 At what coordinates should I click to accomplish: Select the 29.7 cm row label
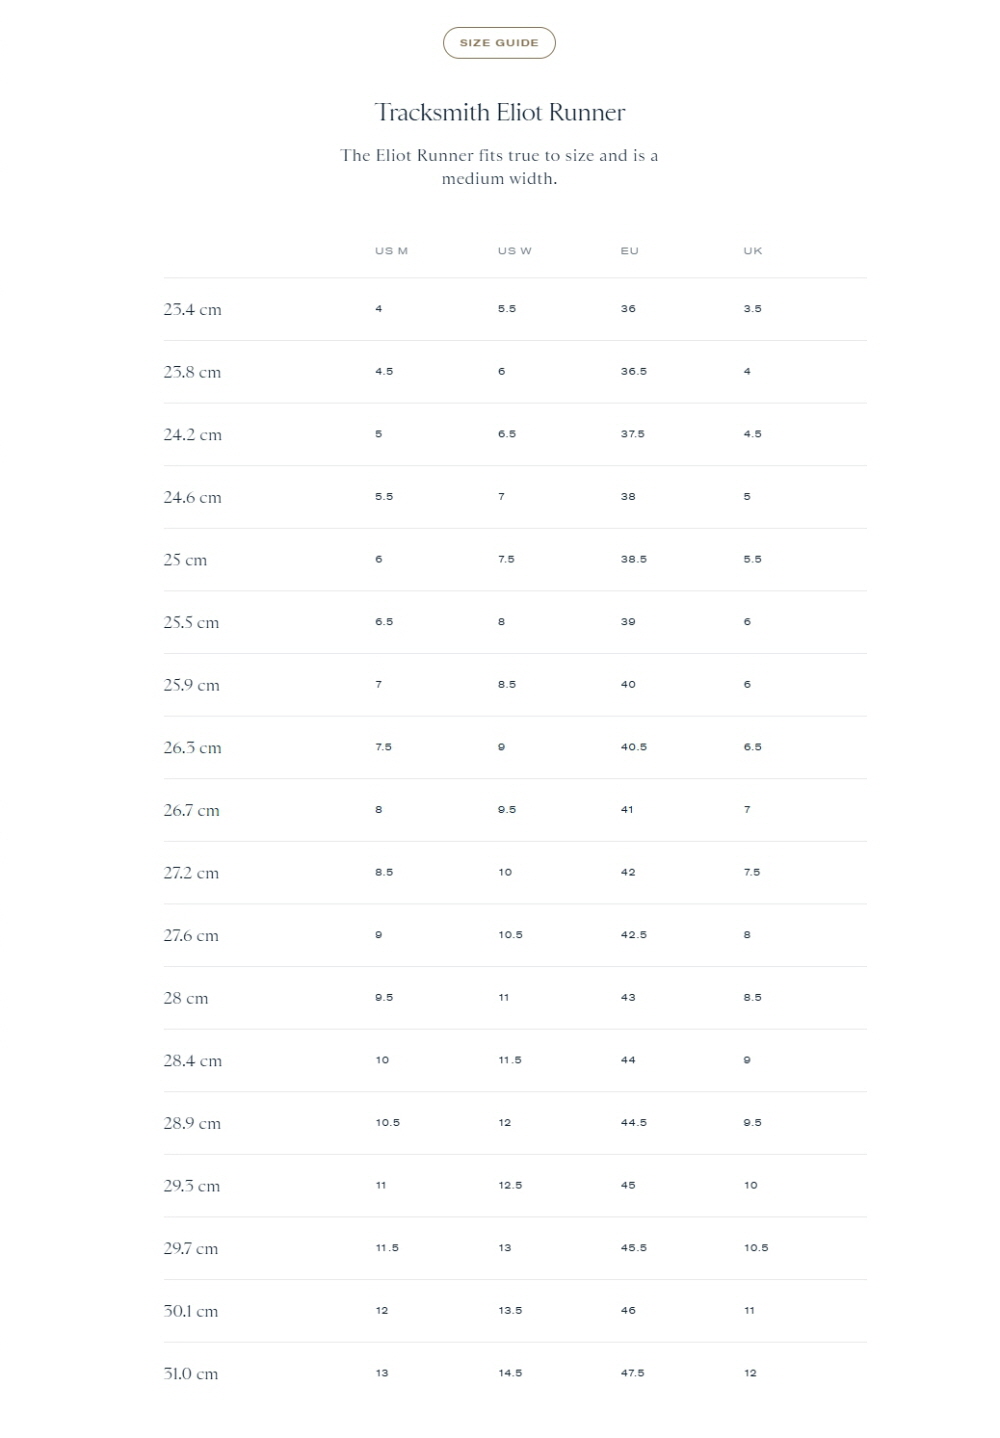[x=190, y=1249]
